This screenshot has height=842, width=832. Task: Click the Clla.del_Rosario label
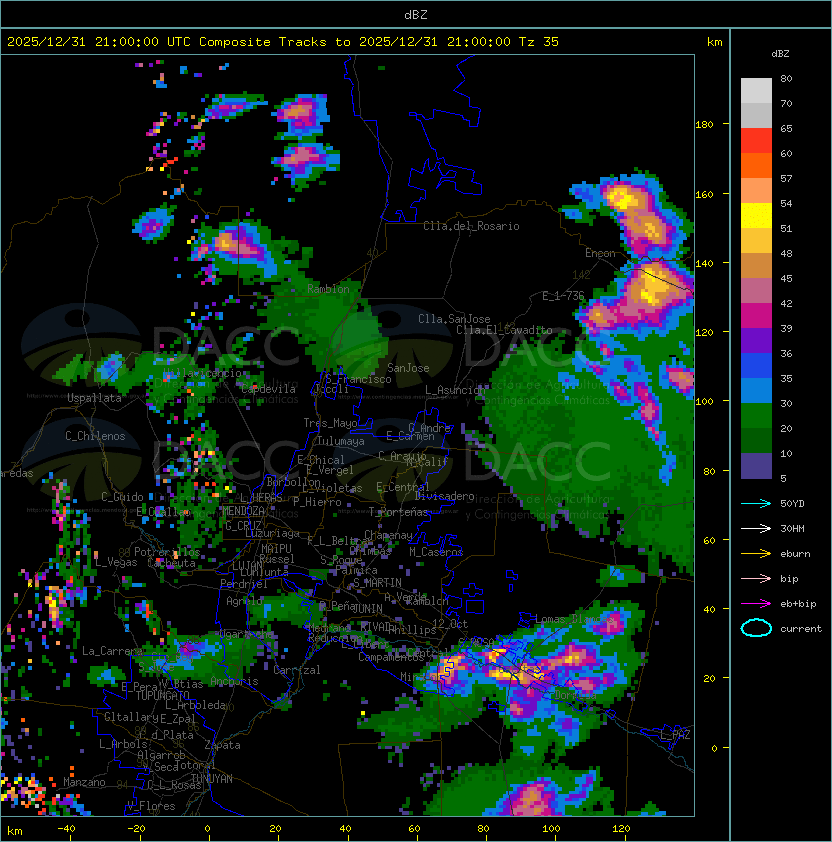point(471,226)
